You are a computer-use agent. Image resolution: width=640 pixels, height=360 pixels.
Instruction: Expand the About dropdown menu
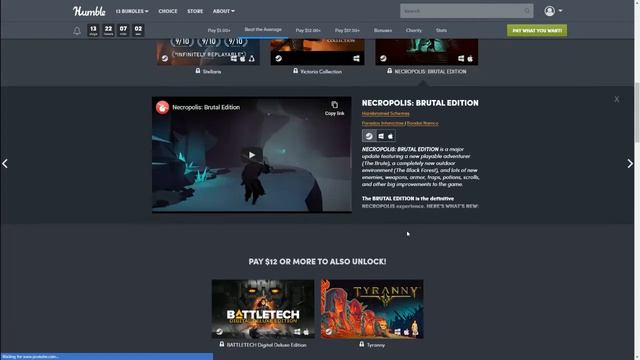pos(223,11)
